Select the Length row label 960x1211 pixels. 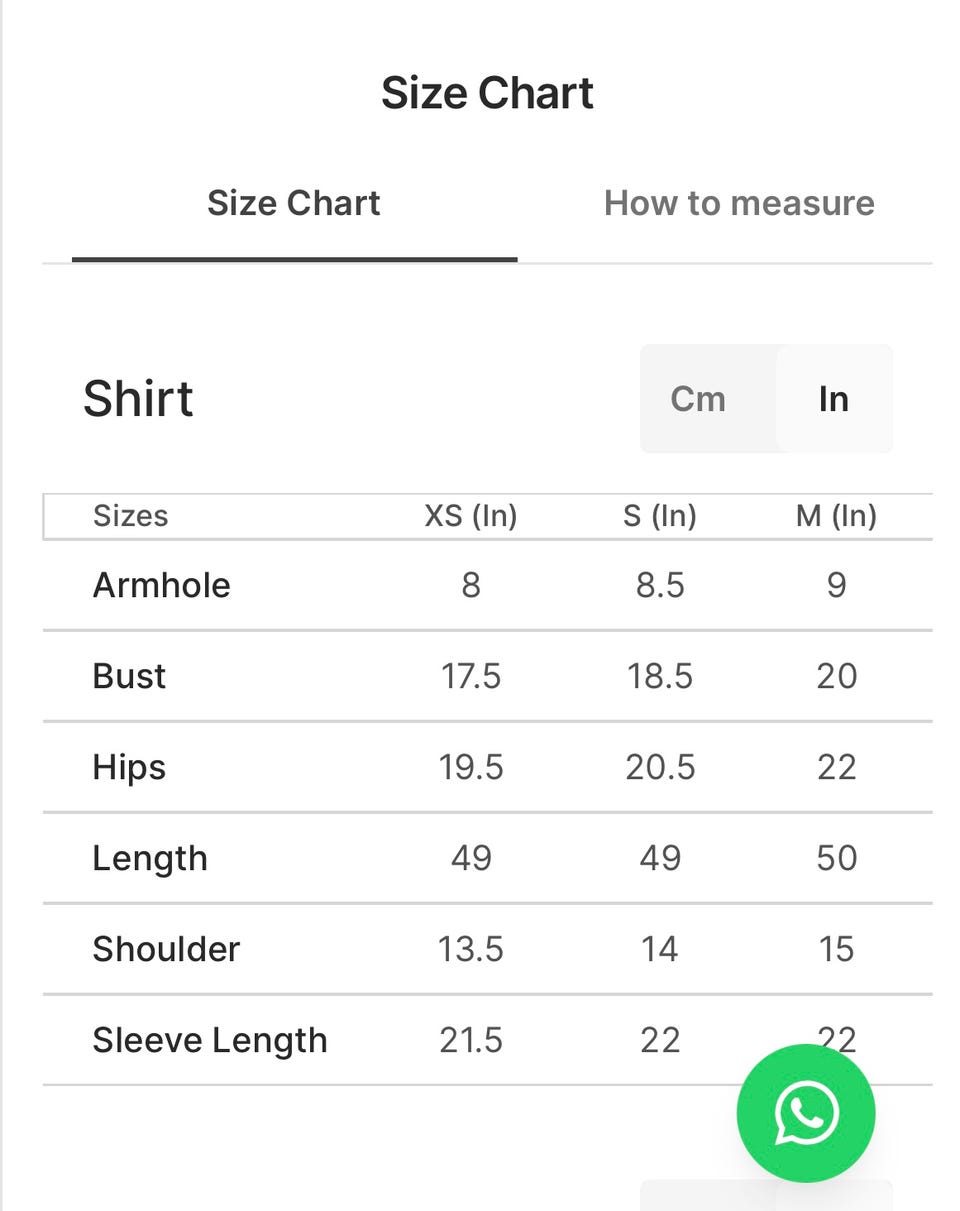(150, 858)
